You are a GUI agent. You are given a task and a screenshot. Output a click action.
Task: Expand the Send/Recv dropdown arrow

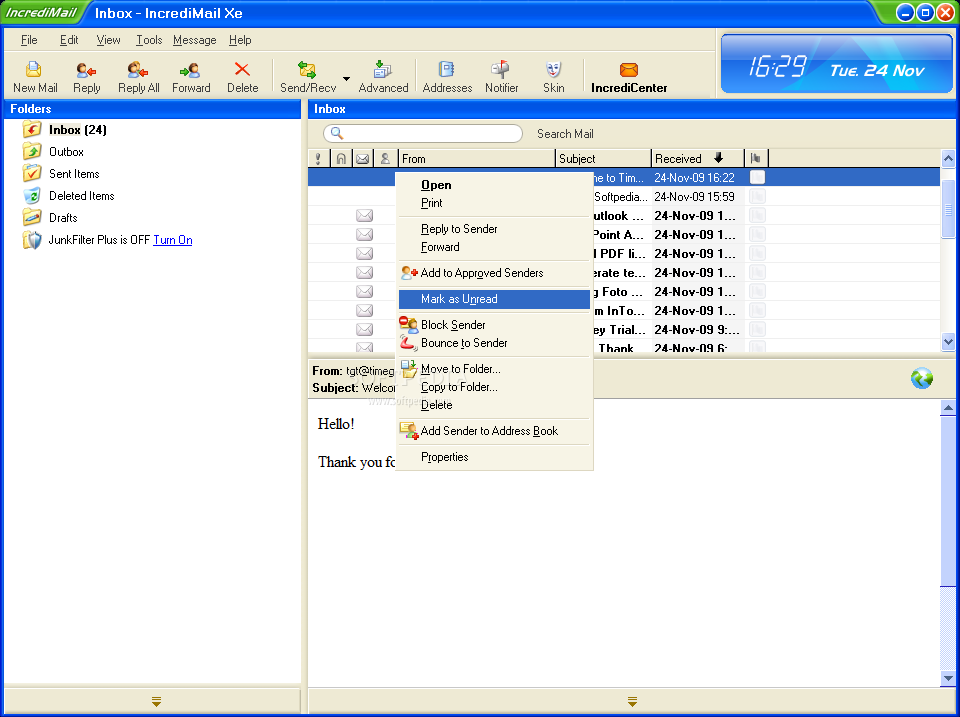click(x=347, y=78)
